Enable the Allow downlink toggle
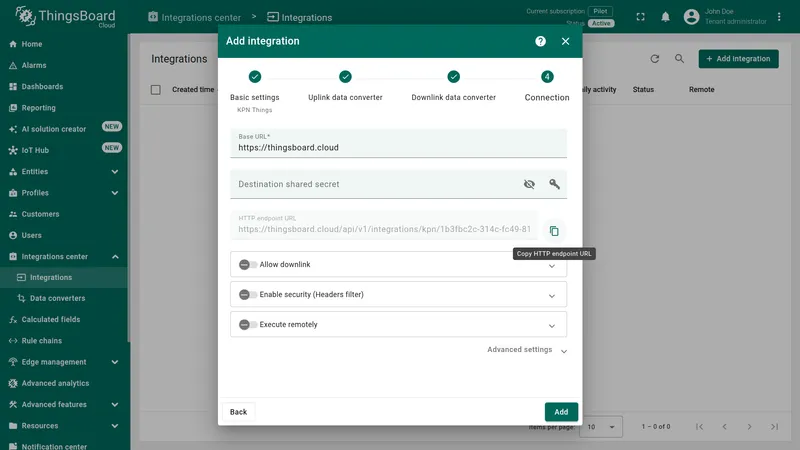The height and width of the screenshot is (450, 800). click(x=248, y=265)
